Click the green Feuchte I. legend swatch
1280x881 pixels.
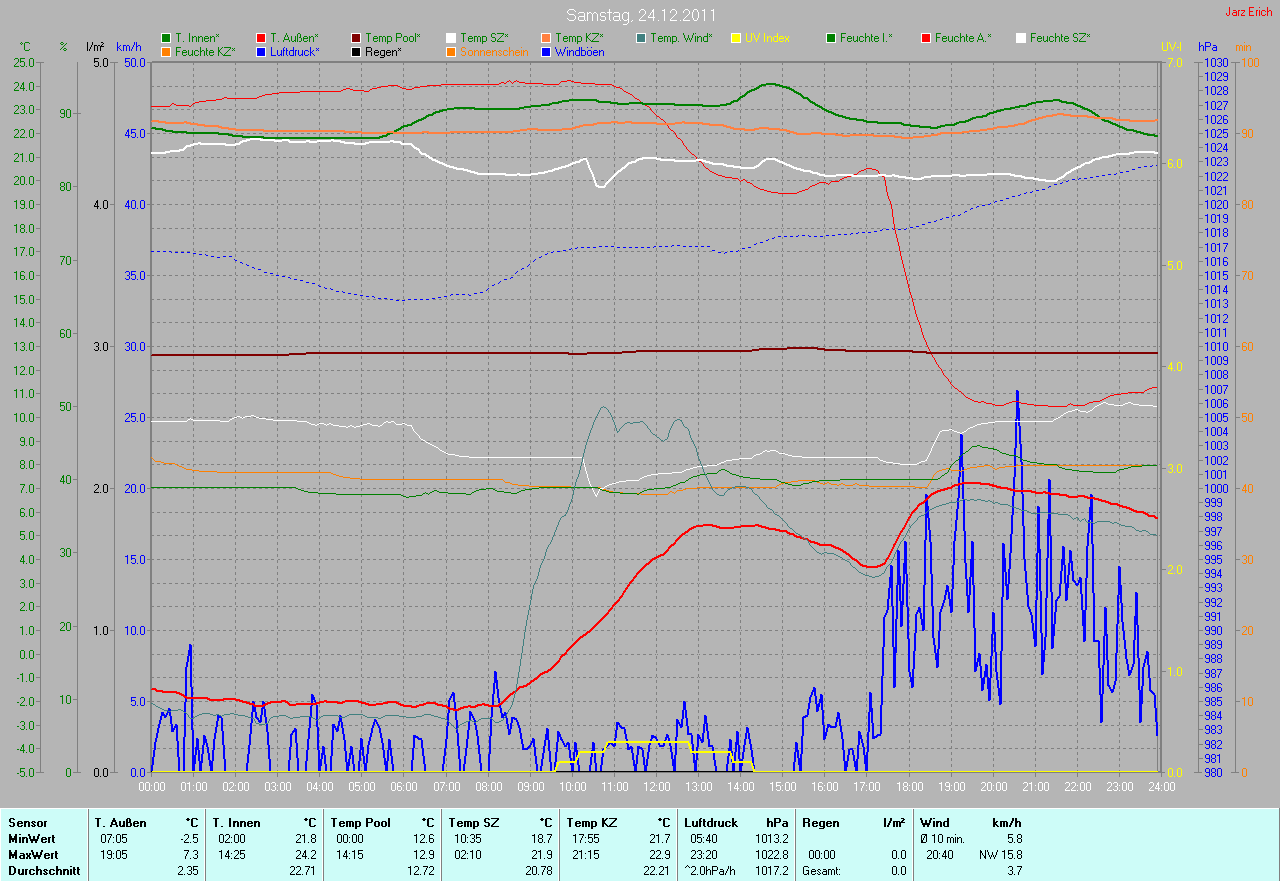tap(831, 38)
